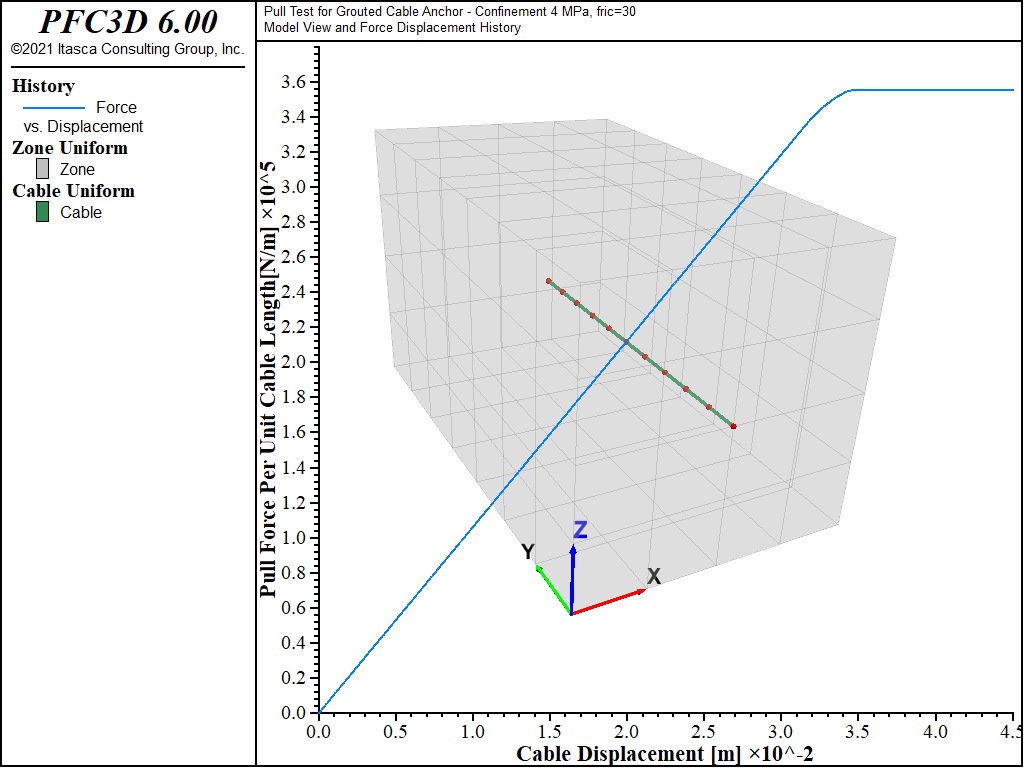Image resolution: width=1024 pixels, height=768 pixels.
Task: Click the flat plateau of the blue force curve
Action: click(933, 90)
